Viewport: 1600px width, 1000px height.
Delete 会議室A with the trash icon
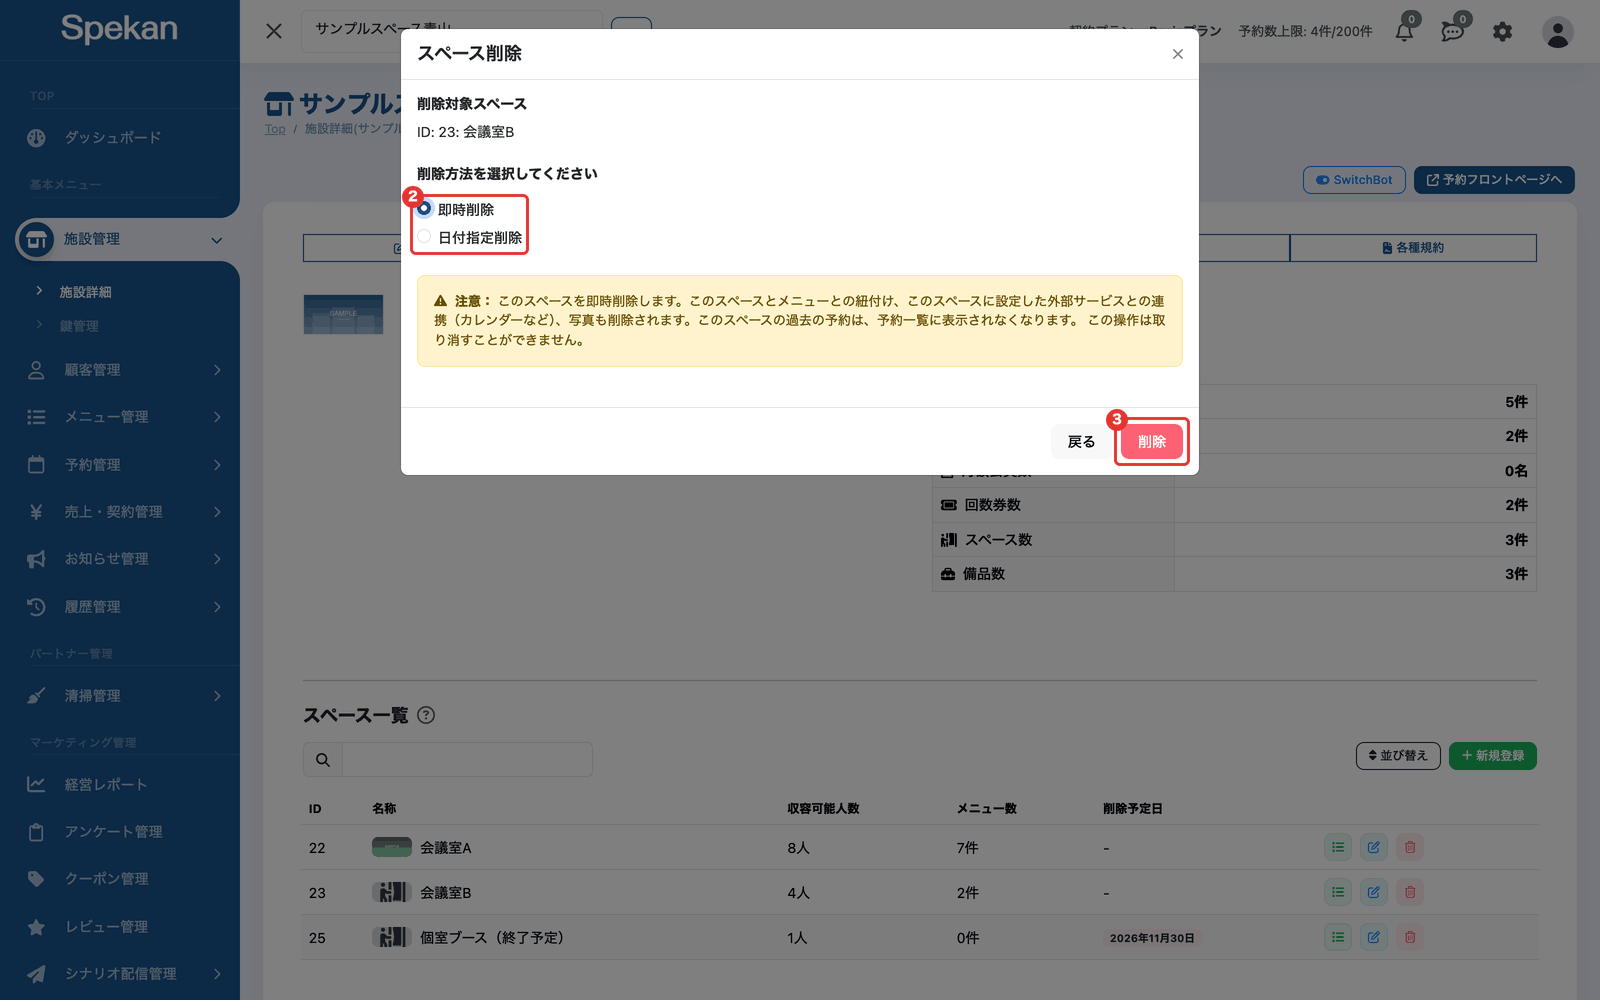pyautogui.click(x=1410, y=847)
